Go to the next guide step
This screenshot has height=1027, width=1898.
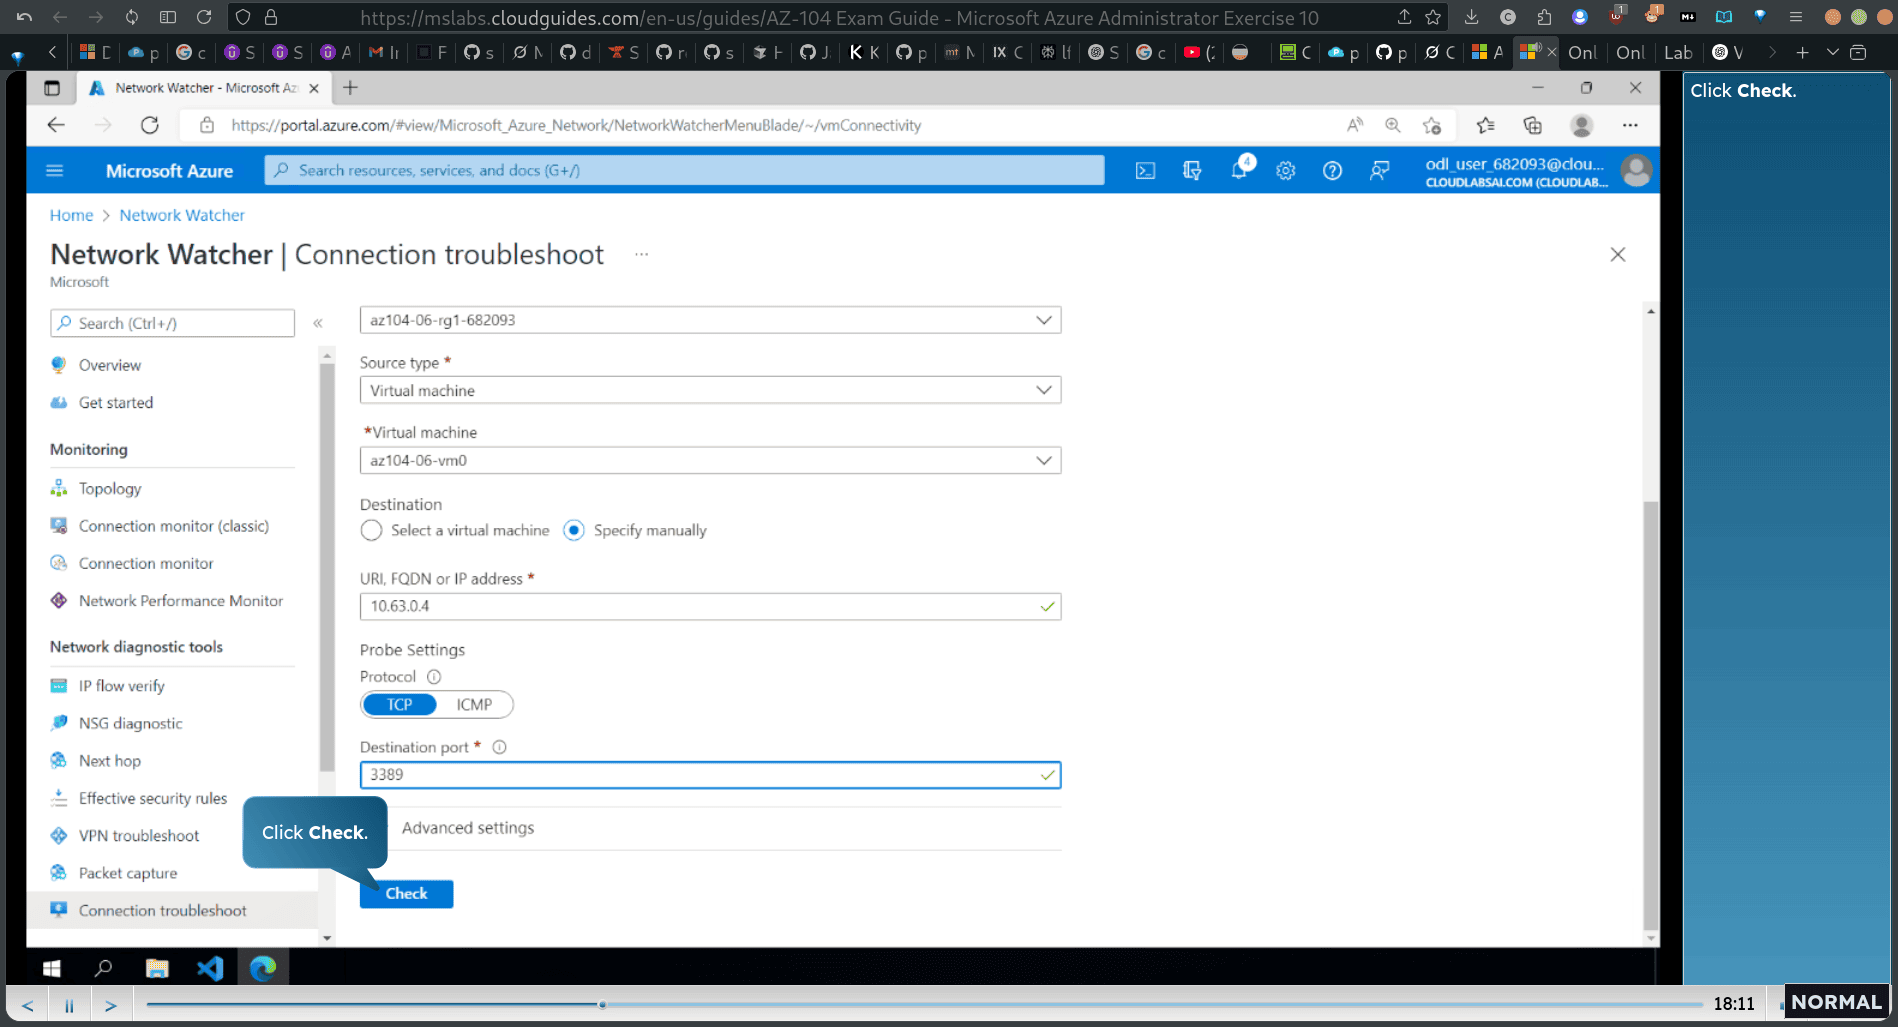[x=111, y=1005]
